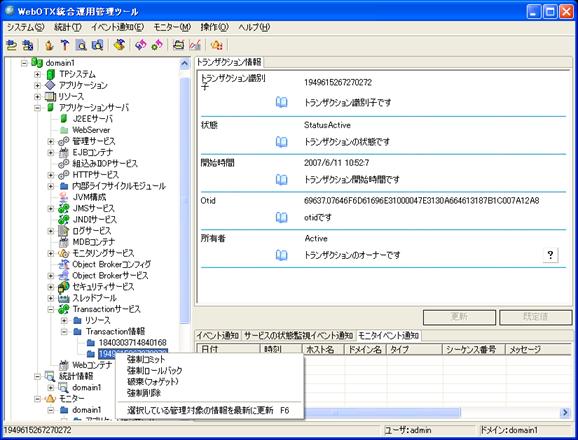The image size is (578, 440).
Task: Expand the モニタリングサービス node
Action: point(51,254)
